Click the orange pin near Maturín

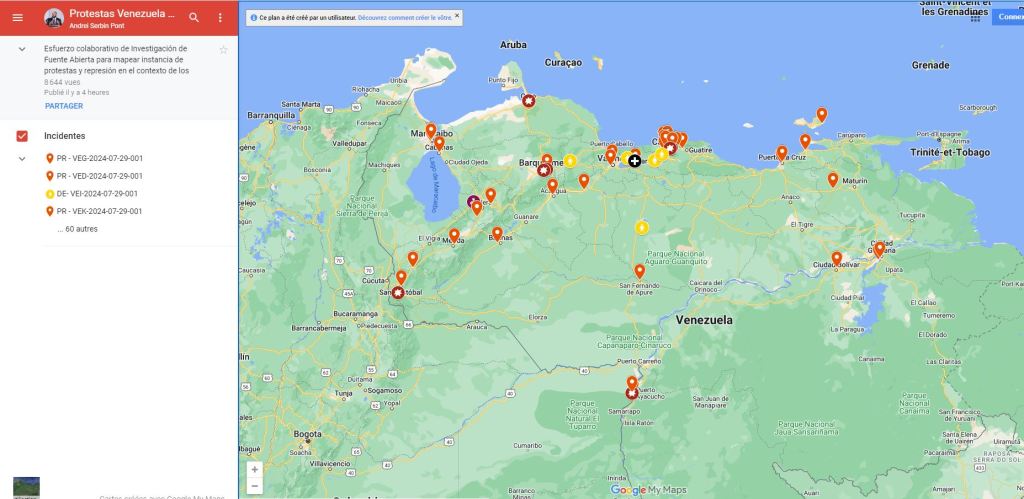pos(832,179)
